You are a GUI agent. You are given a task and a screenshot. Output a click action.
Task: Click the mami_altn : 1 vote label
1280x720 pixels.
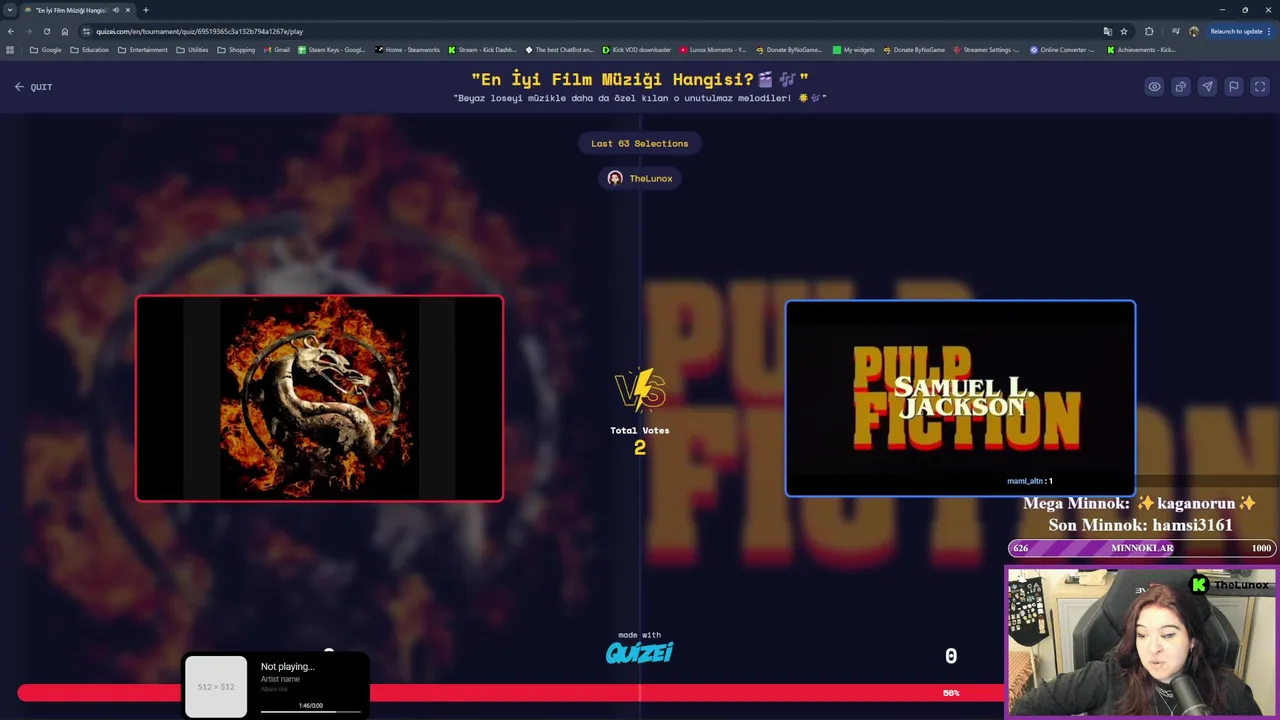click(x=1030, y=481)
